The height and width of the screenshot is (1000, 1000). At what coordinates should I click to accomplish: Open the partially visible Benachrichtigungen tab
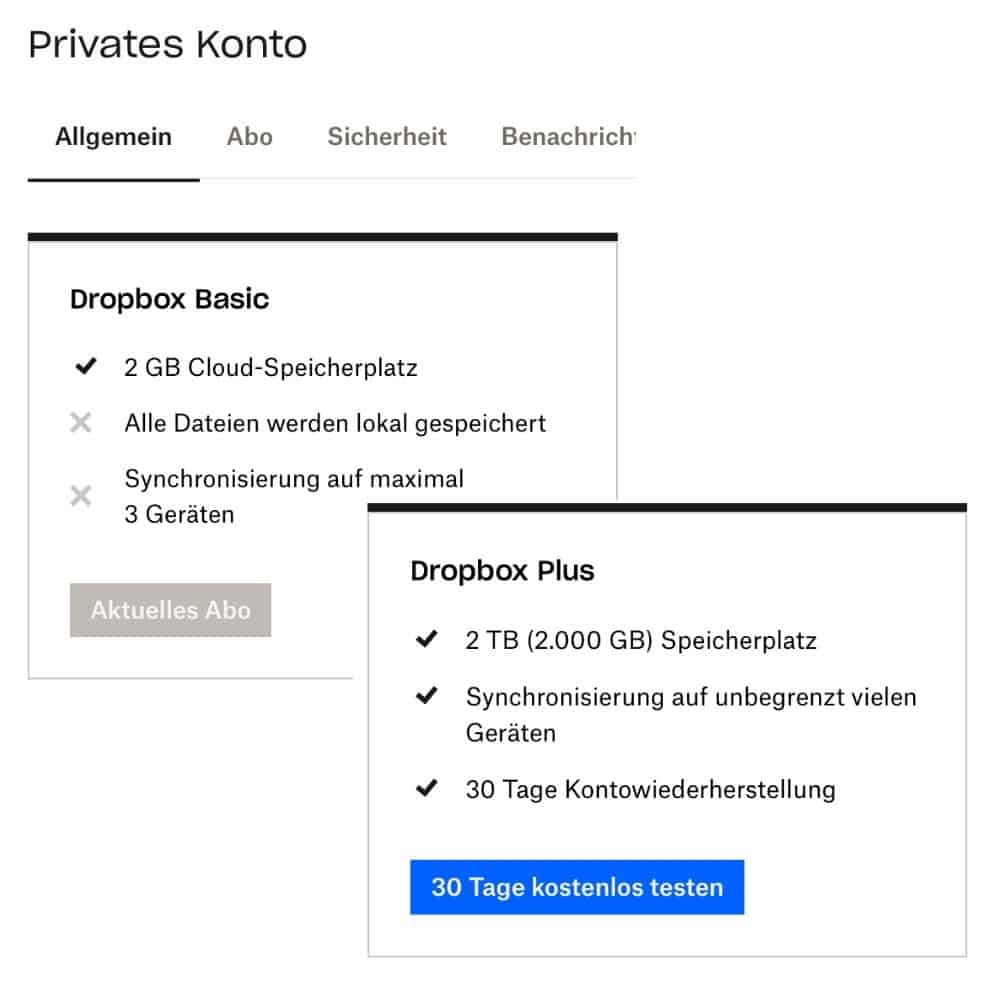(568, 136)
